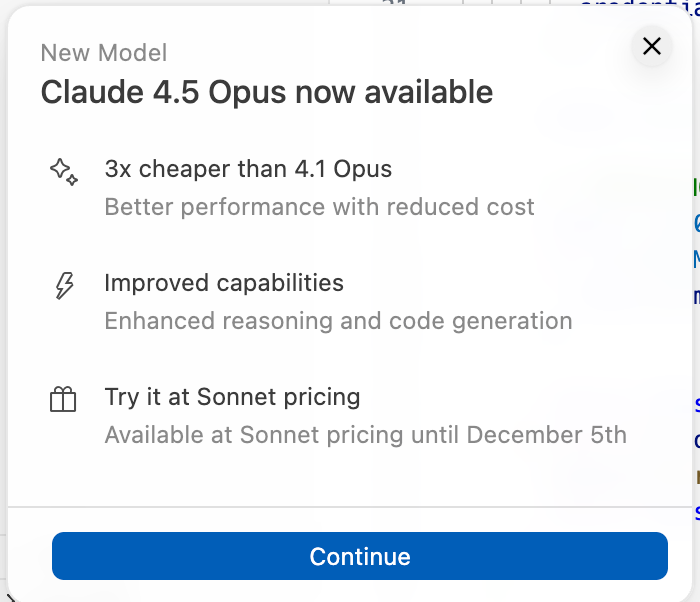Click the 'New Model' label text
Screen dimensions: 700x602
click(x=104, y=53)
